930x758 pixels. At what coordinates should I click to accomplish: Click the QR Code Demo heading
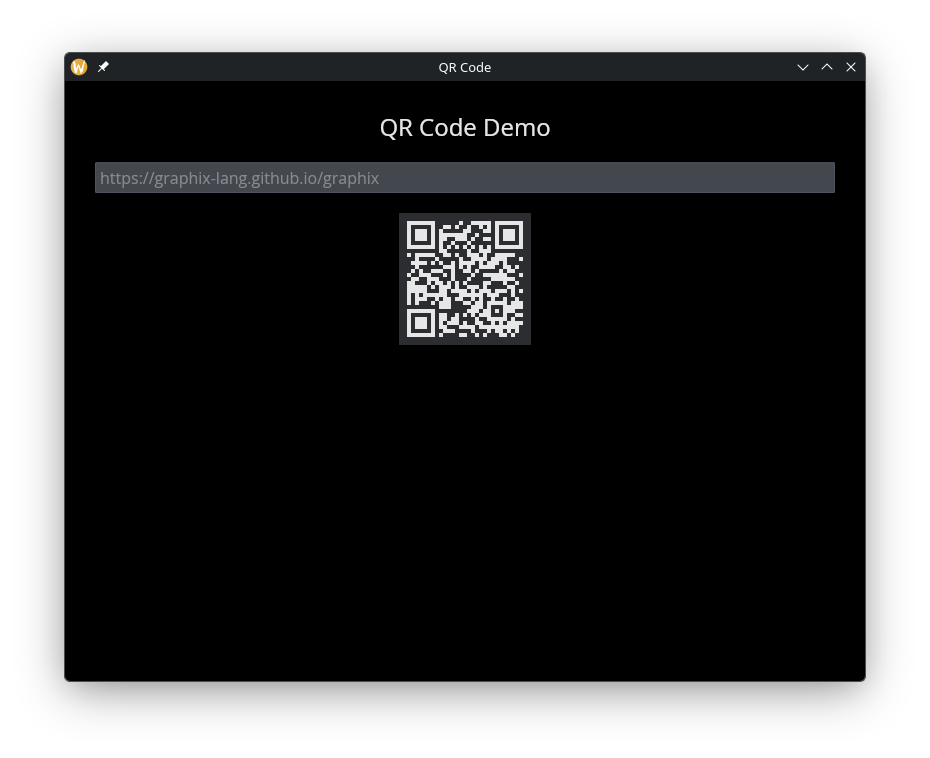[x=465, y=127]
